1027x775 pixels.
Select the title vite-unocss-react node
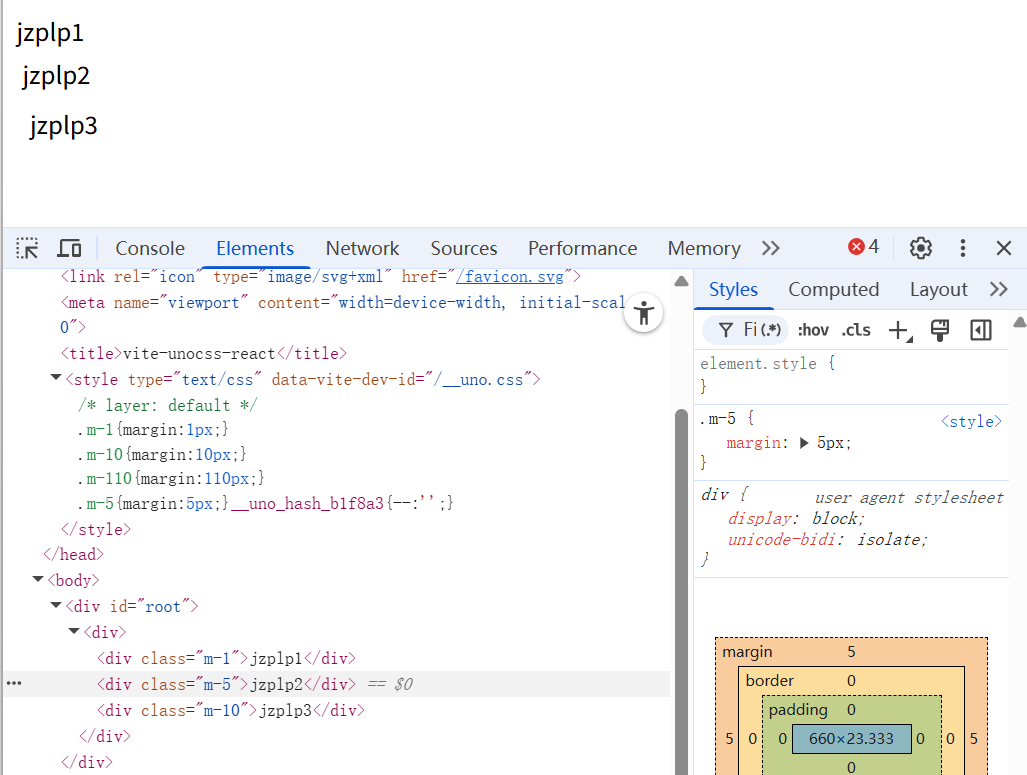(203, 354)
